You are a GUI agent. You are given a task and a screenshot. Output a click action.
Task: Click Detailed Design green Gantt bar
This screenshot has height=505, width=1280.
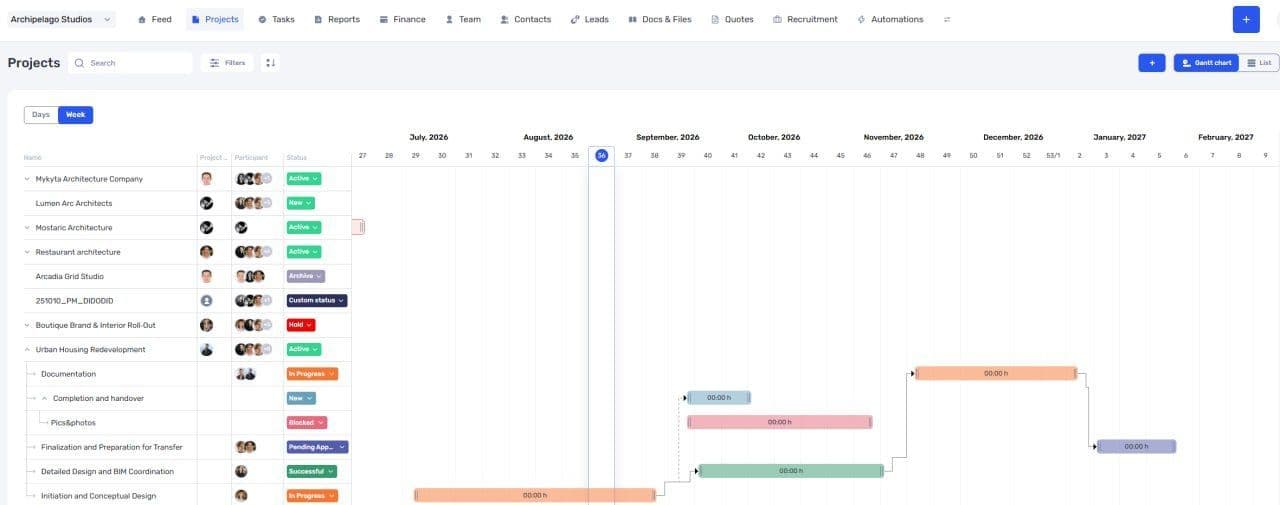(x=791, y=470)
